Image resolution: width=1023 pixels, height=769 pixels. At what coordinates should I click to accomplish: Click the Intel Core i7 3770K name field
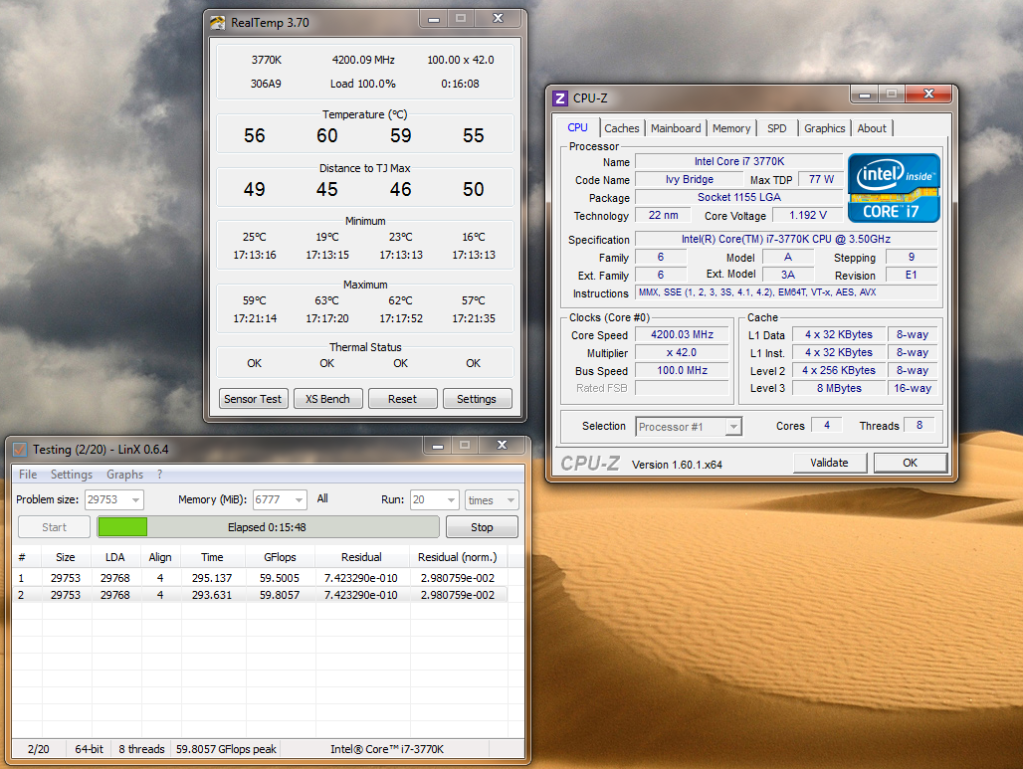click(739, 161)
